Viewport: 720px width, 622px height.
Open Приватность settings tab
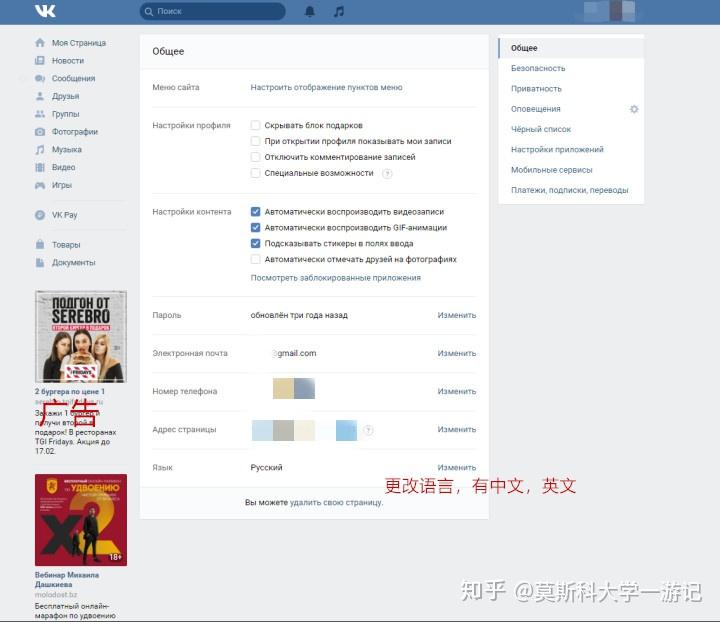click(571, 89)
